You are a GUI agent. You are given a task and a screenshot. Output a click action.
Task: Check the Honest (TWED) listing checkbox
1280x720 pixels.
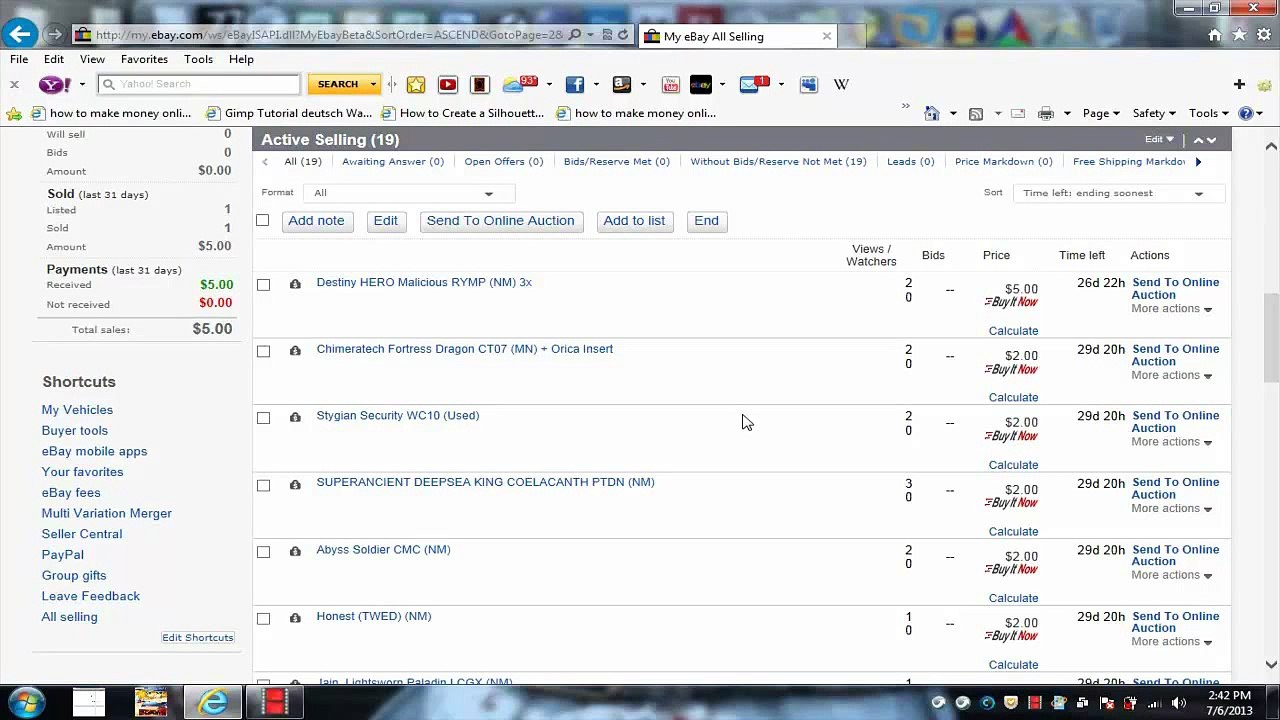(x=263, y=618)
